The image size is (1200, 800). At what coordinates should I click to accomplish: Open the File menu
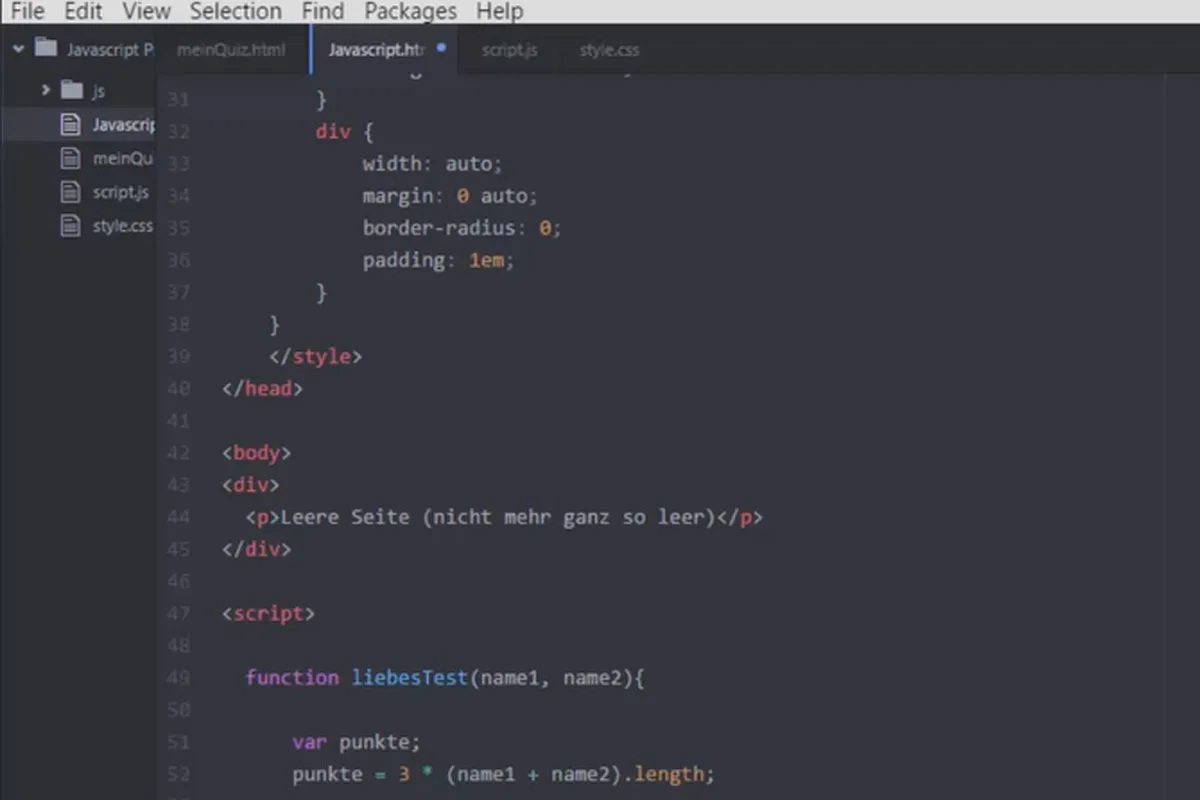28,12
